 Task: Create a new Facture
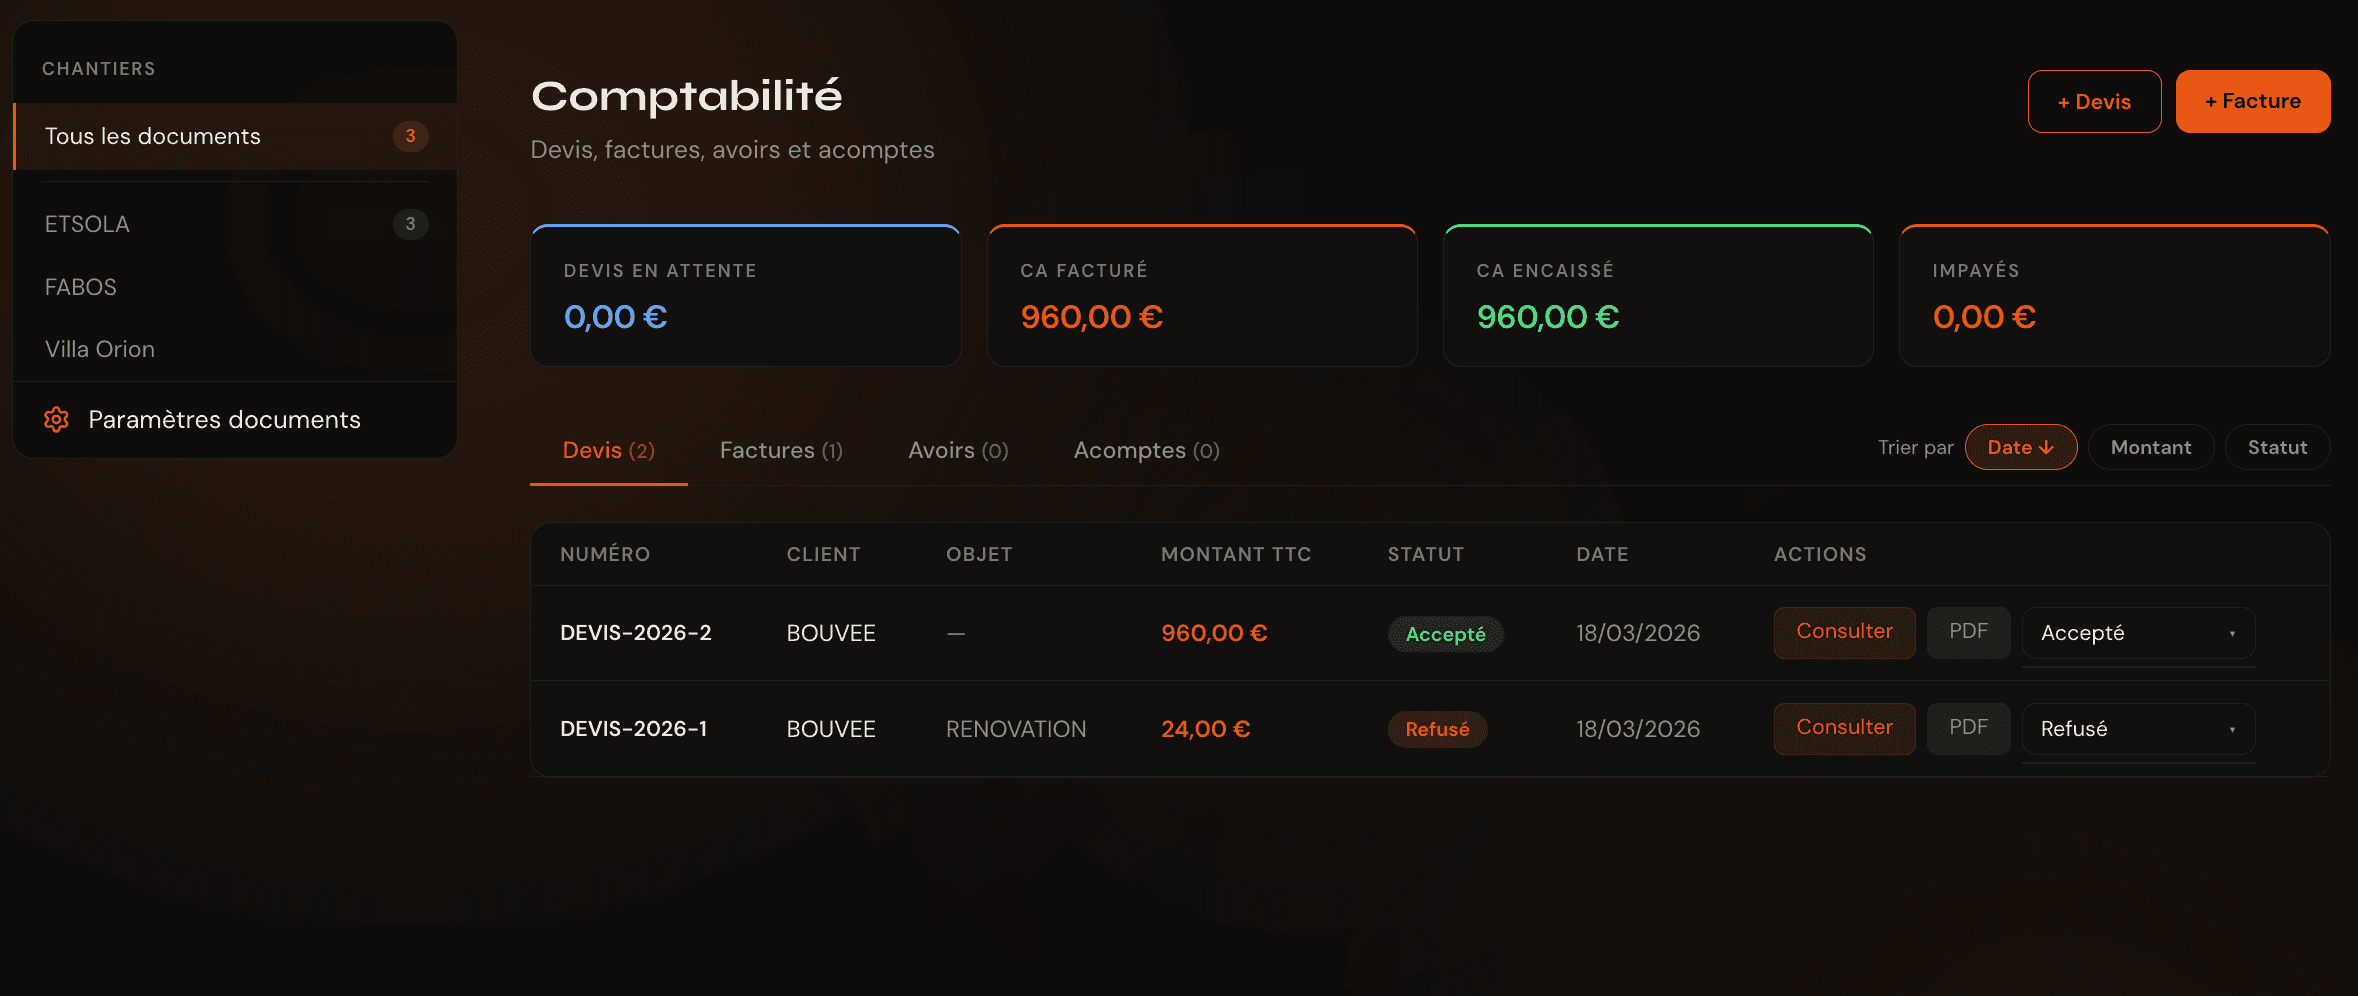coord(2252,102)
